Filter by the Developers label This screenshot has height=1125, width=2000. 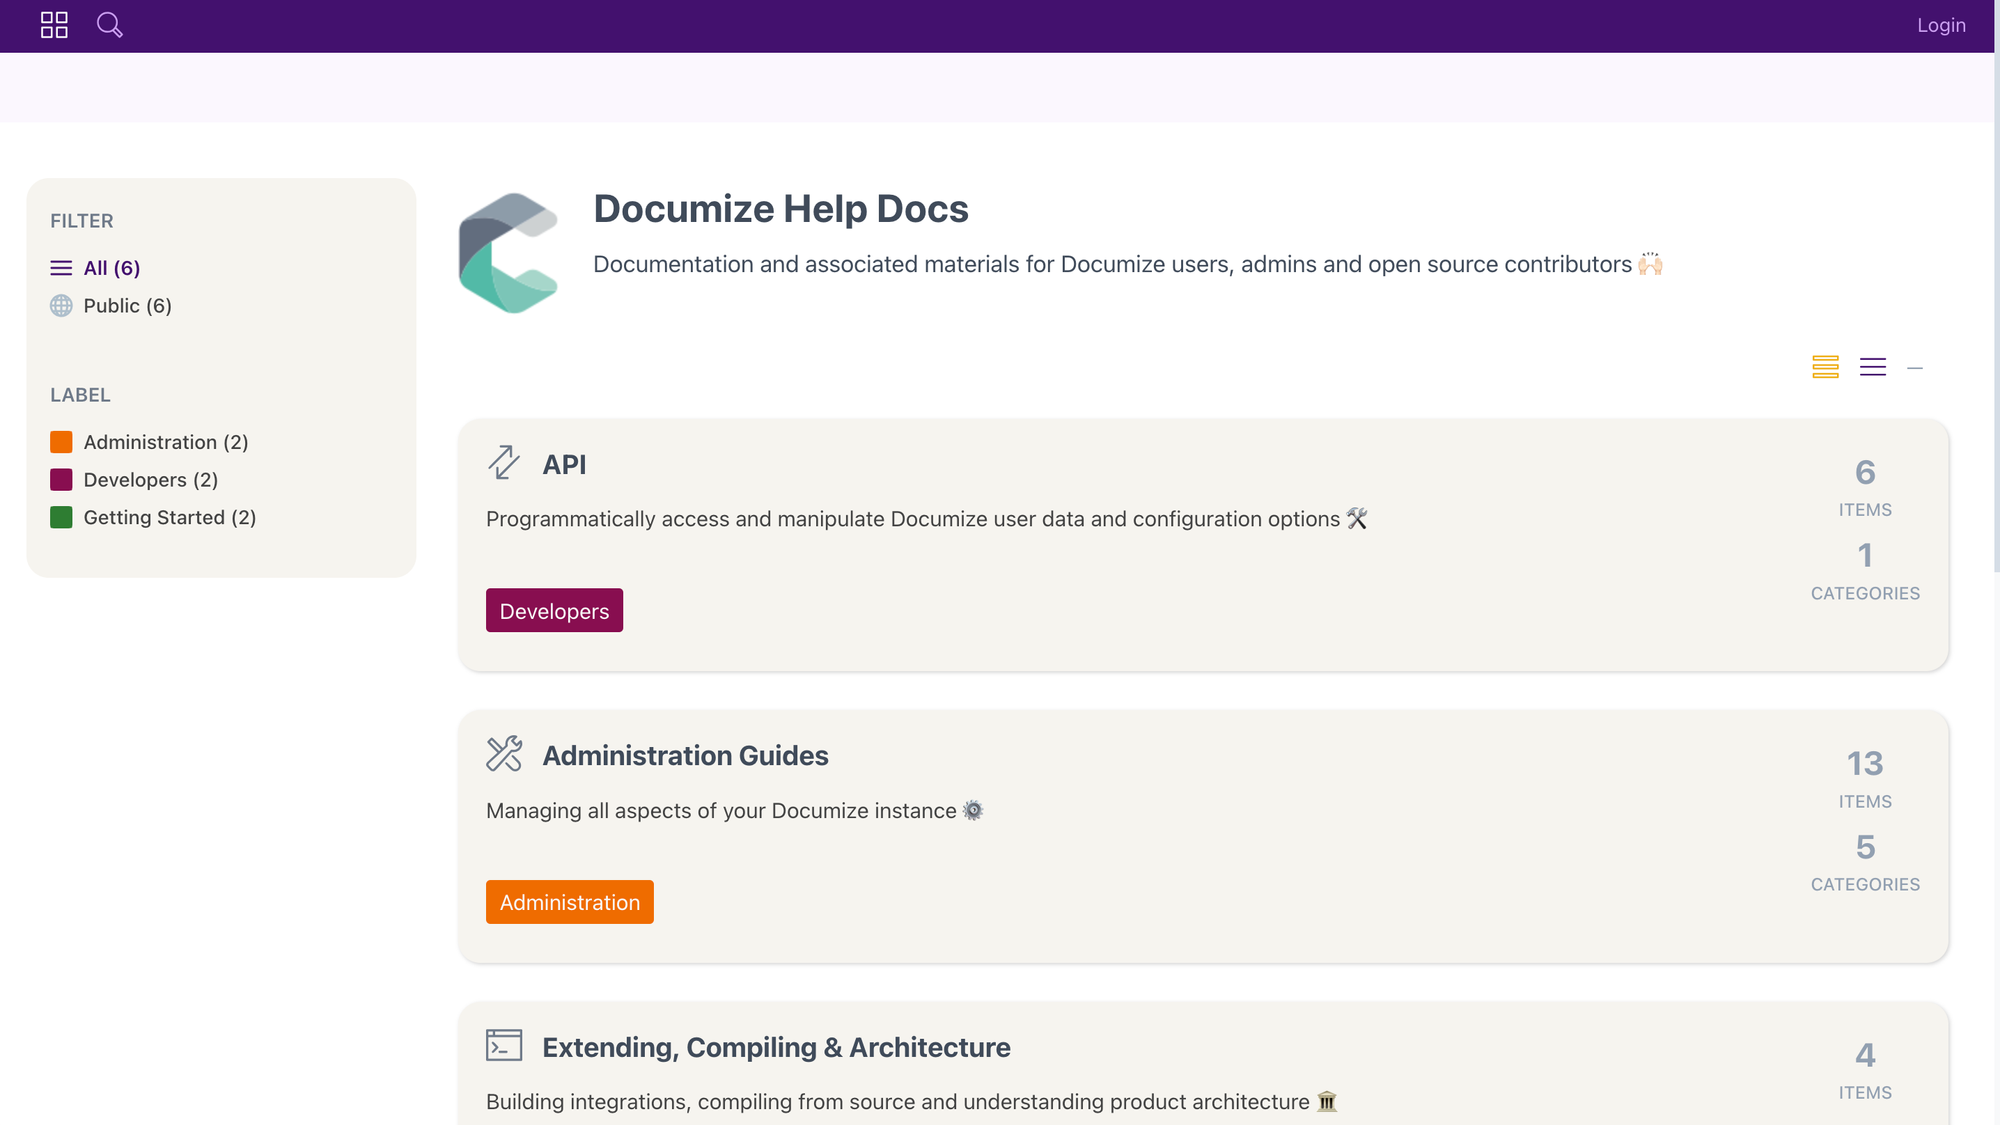tap(151, 480)
